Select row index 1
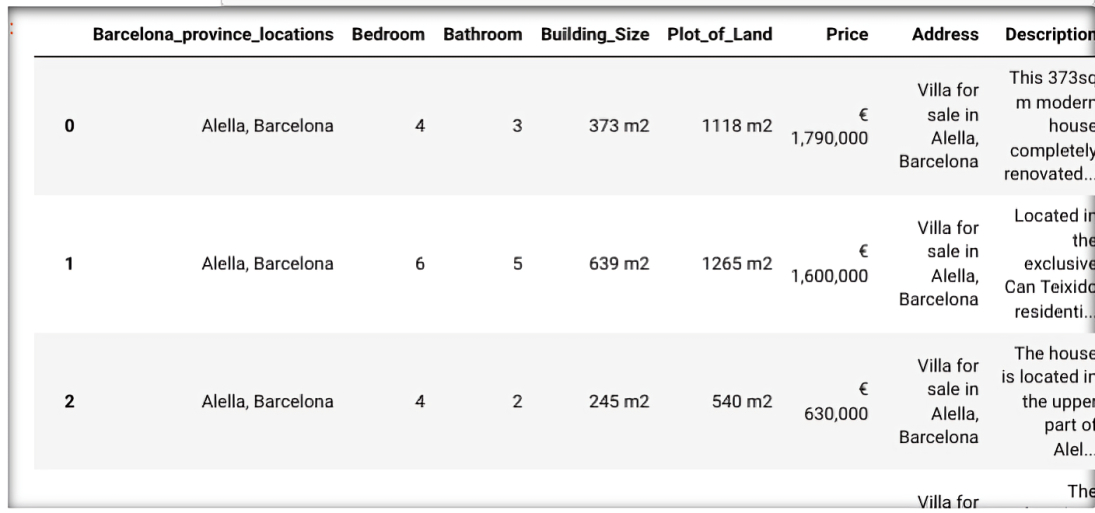 coord(69,264)
